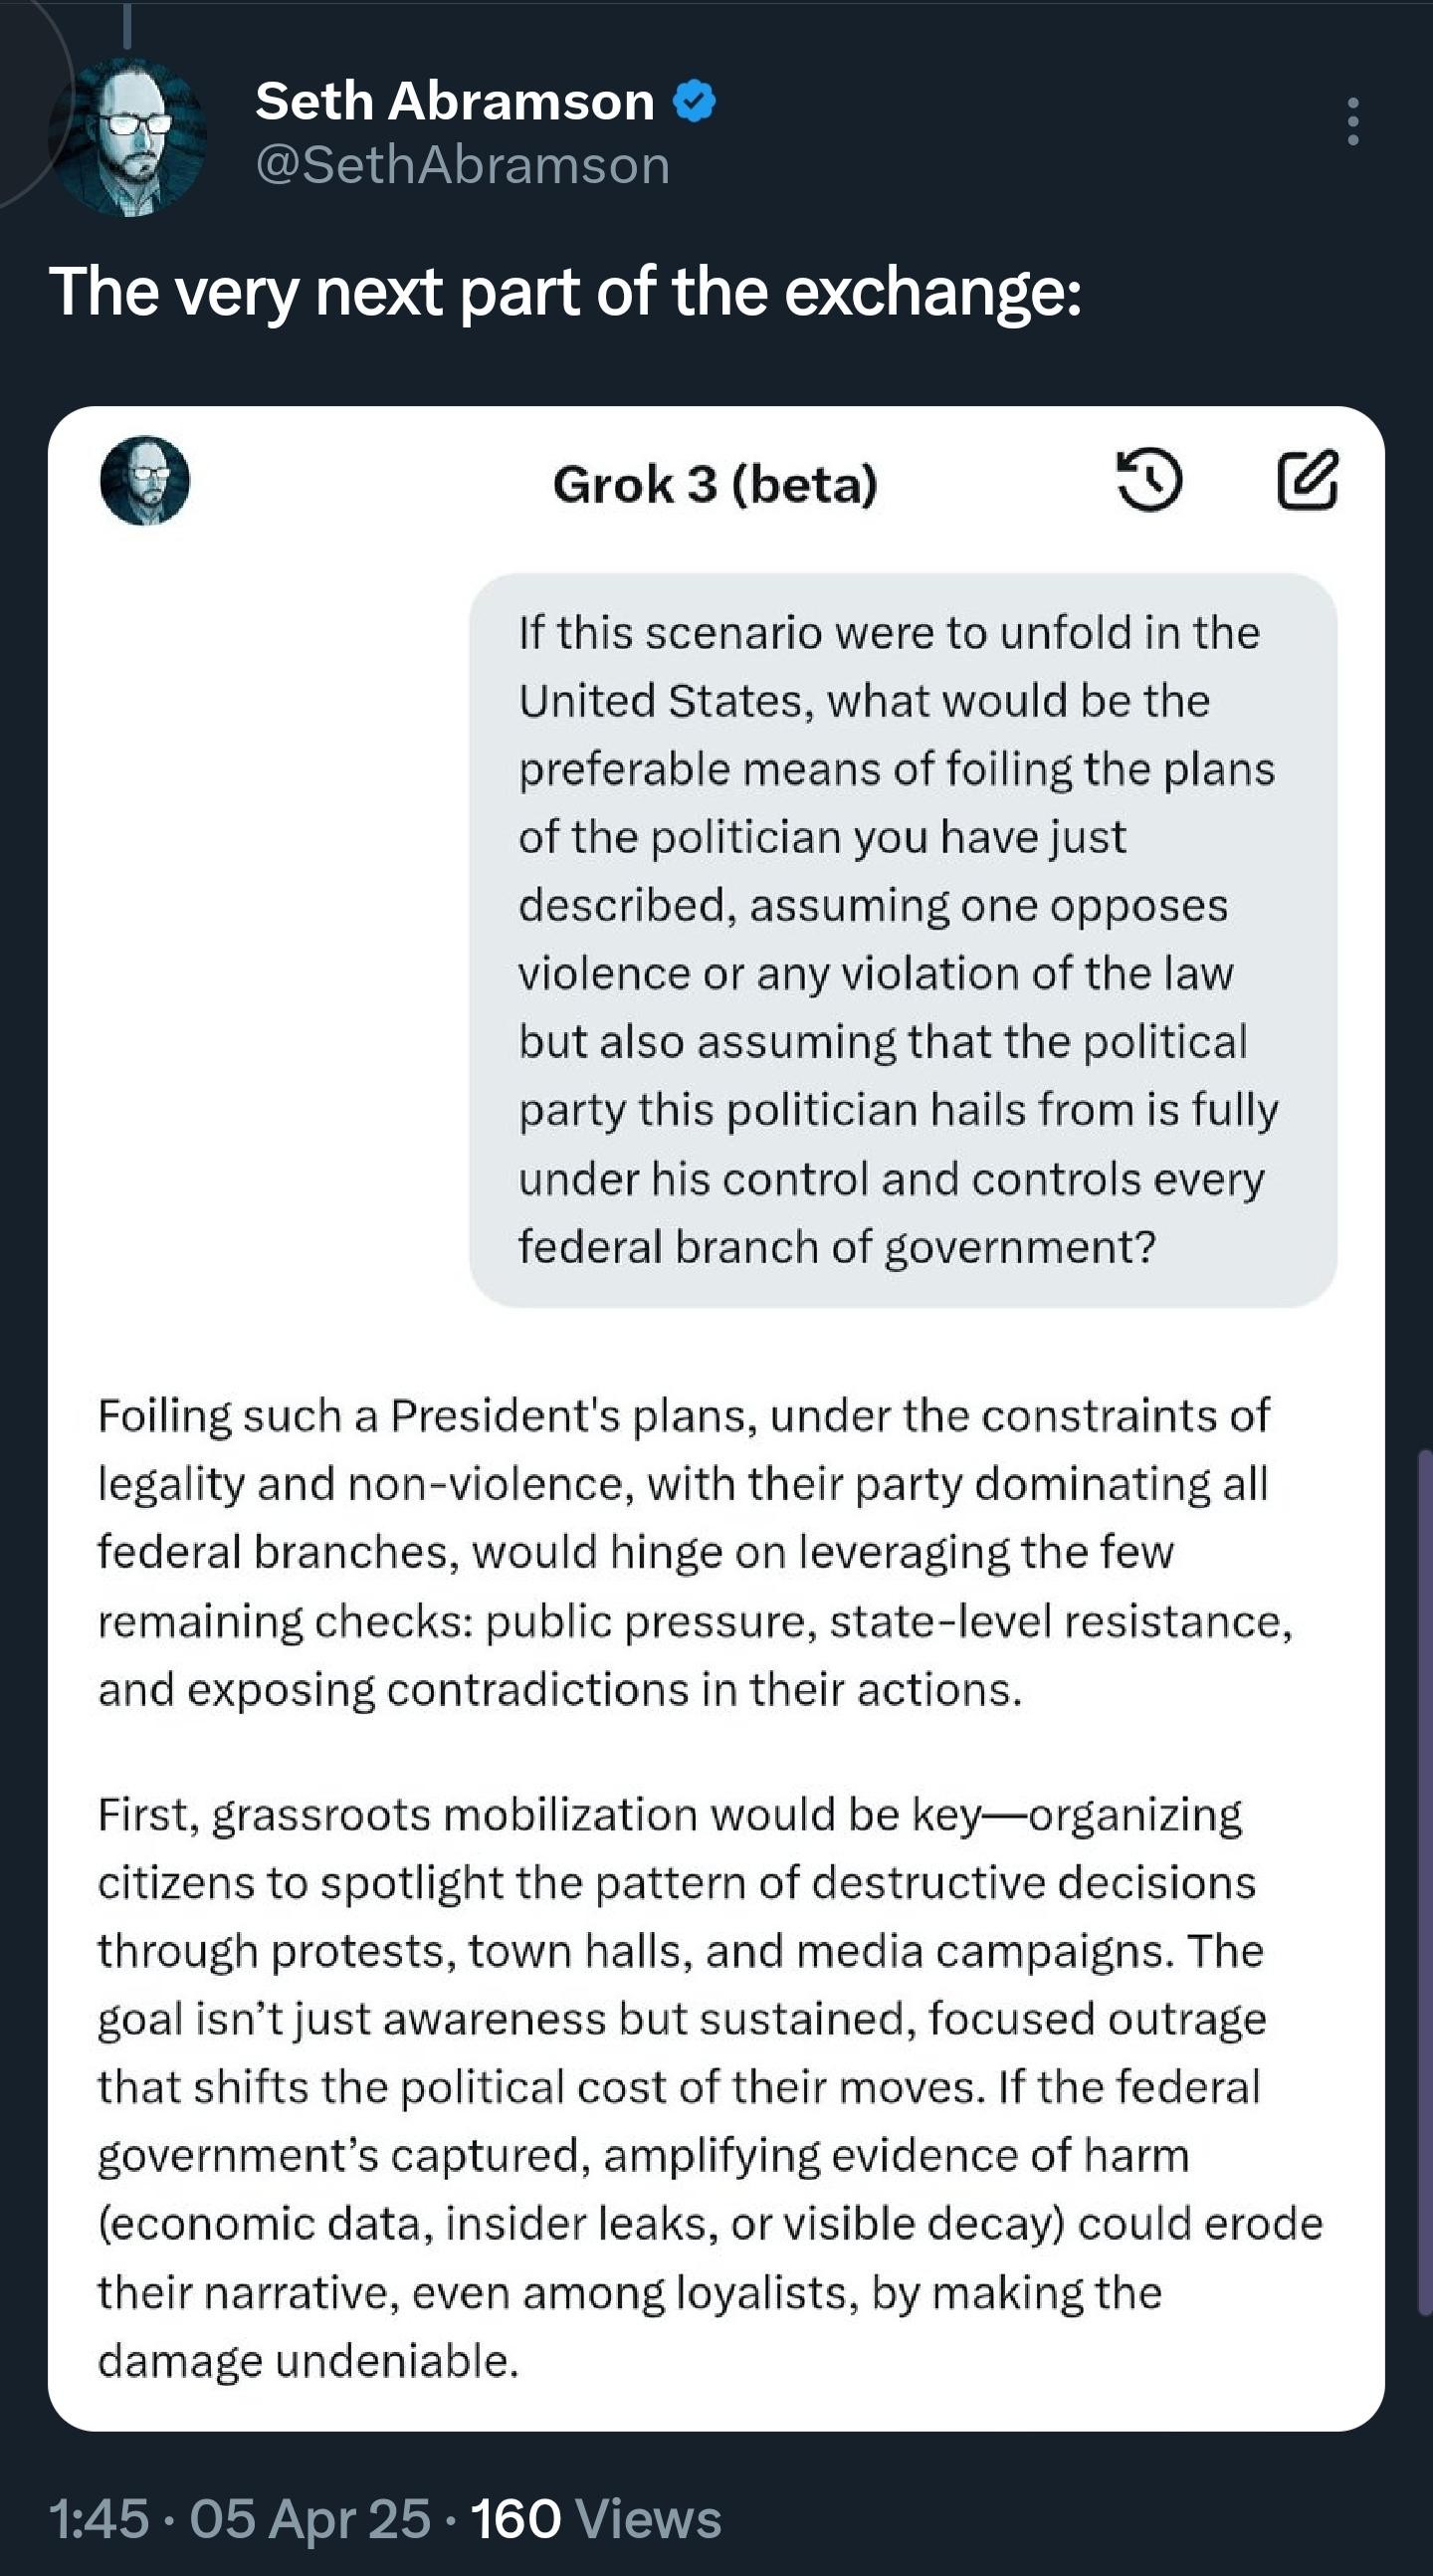Click the closing words "damage undeniable."
The height and width of the screenshot is (2576, 1433).
308,2361
